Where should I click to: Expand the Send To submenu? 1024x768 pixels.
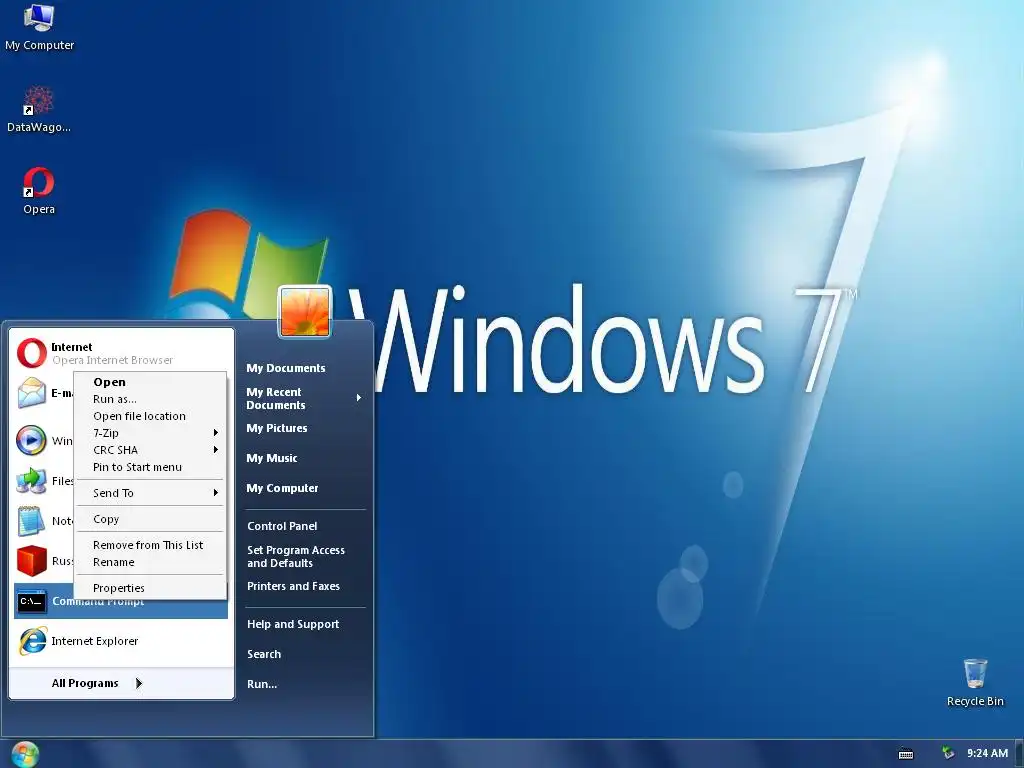[150, 493]
